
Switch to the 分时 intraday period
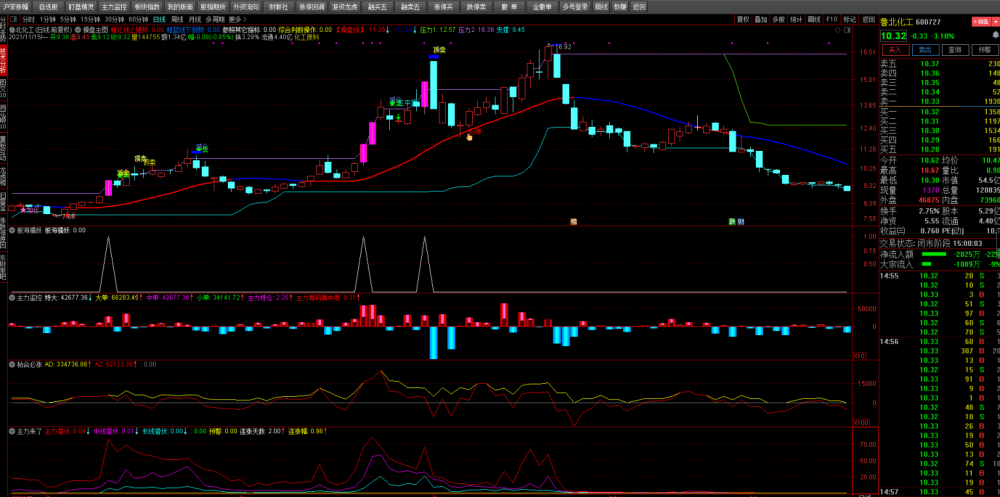29,19
